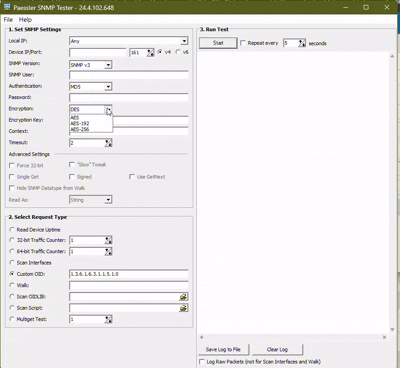Open the SNMP Version dropdown
This screenshot has width=400, height=368.
(x=108, y=65)
